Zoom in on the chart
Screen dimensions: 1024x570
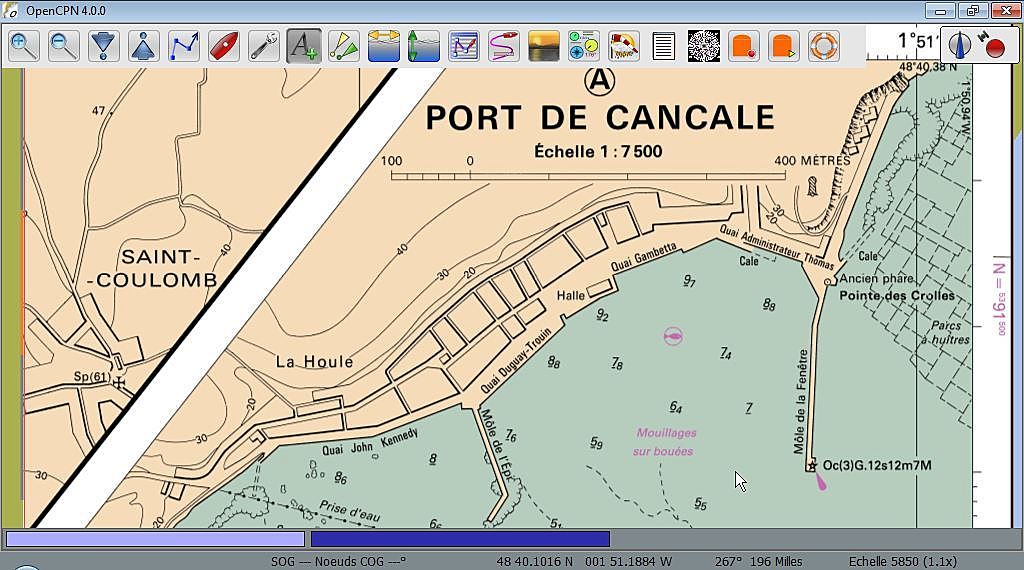[x=24, y=46]
